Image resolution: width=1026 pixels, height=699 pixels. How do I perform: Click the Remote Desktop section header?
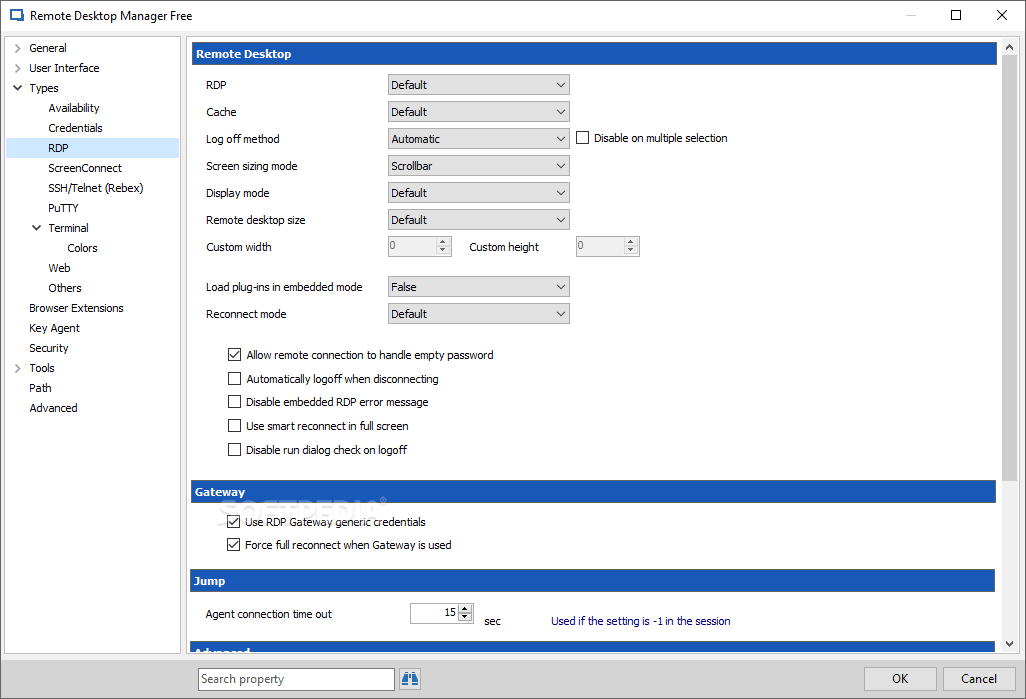[594, 54]
